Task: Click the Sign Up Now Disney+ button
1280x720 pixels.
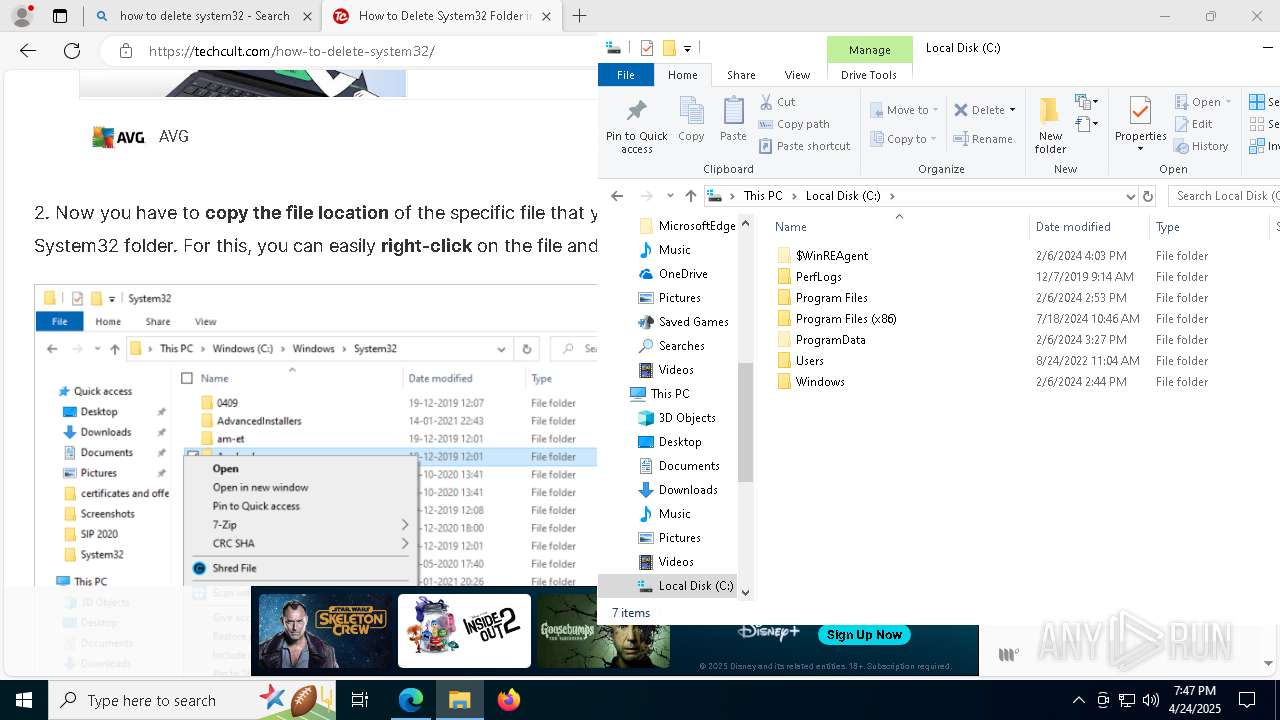Action: (864, 635)
